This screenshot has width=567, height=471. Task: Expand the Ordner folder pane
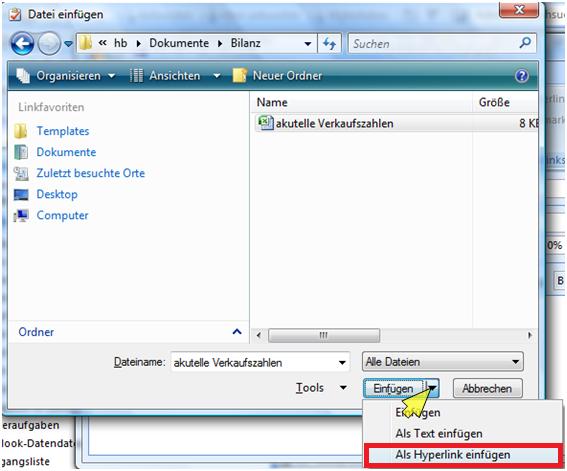(x=237, y=331)
